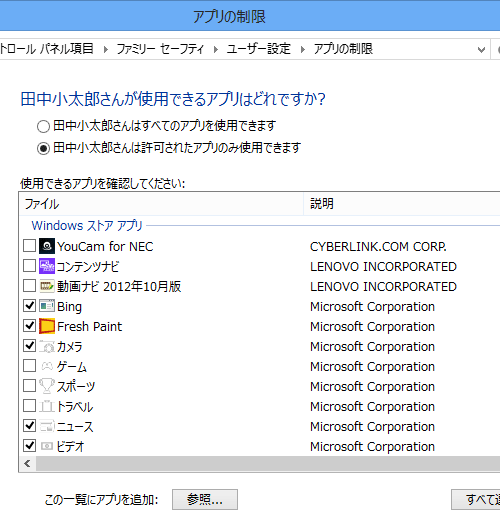500x530 pixels.
Task: Check the トラベル checkbox
Action: pyautogui.click(x=29, y=406)
